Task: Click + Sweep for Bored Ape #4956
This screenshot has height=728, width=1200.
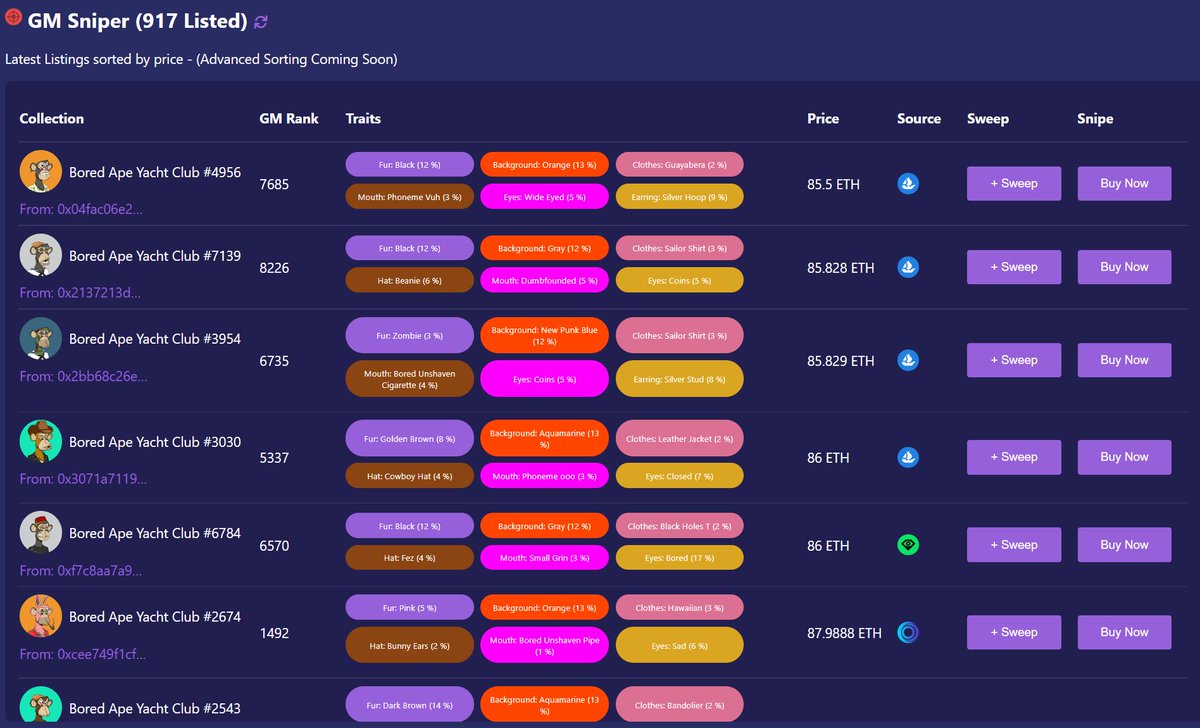Action: click(1014, 184)
